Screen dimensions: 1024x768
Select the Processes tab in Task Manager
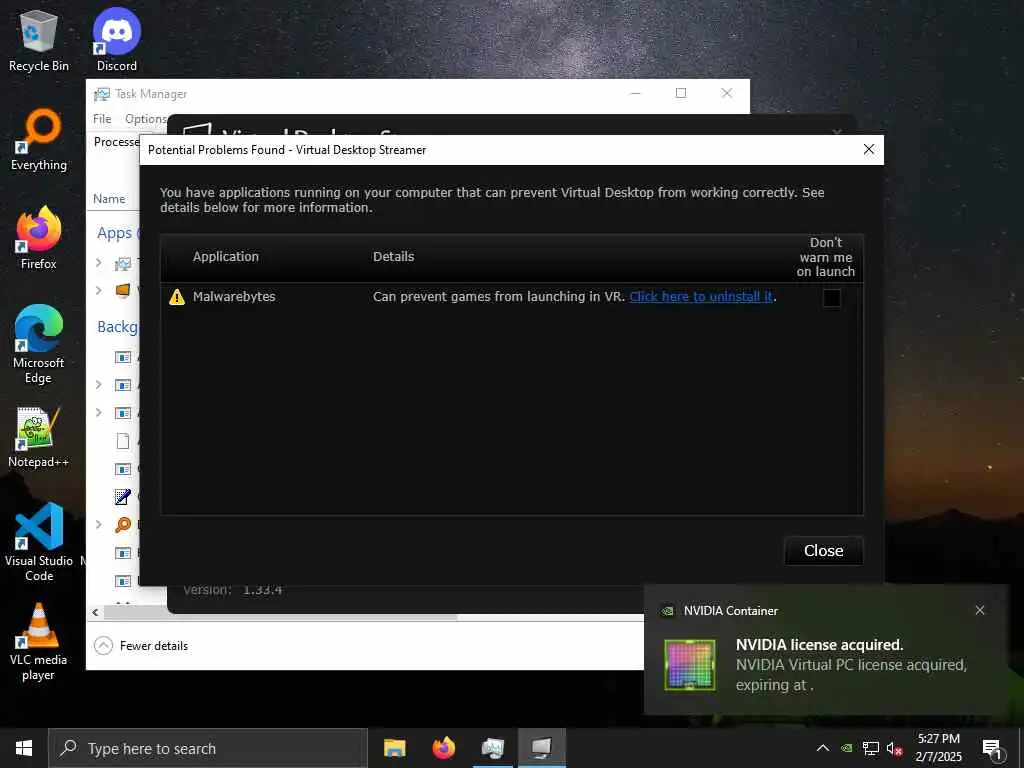(x=116, y=142)
